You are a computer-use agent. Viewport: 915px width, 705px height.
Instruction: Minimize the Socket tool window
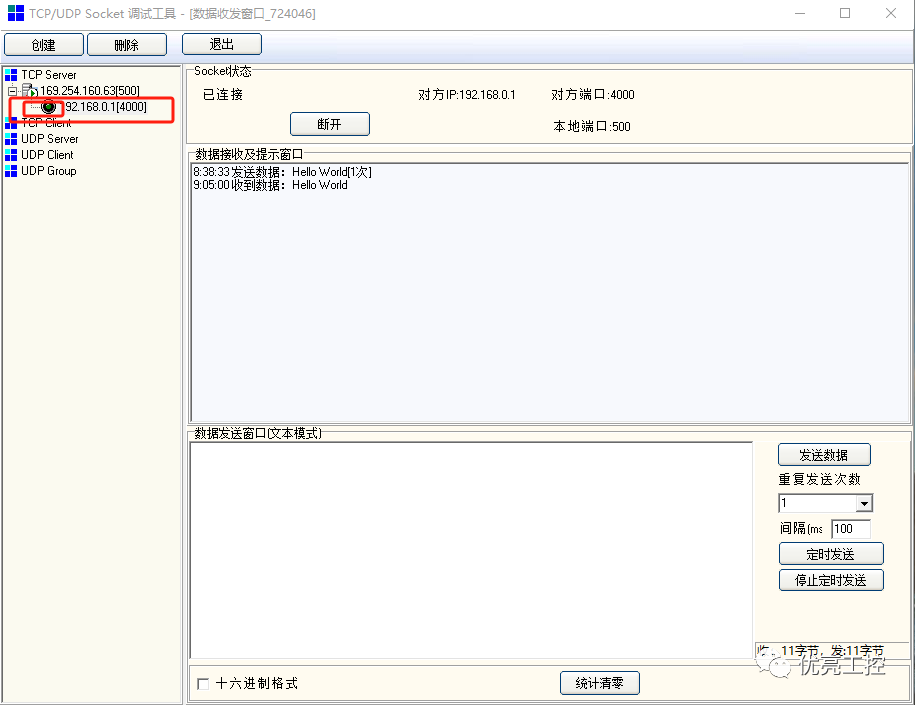click(x=800, y=13)
